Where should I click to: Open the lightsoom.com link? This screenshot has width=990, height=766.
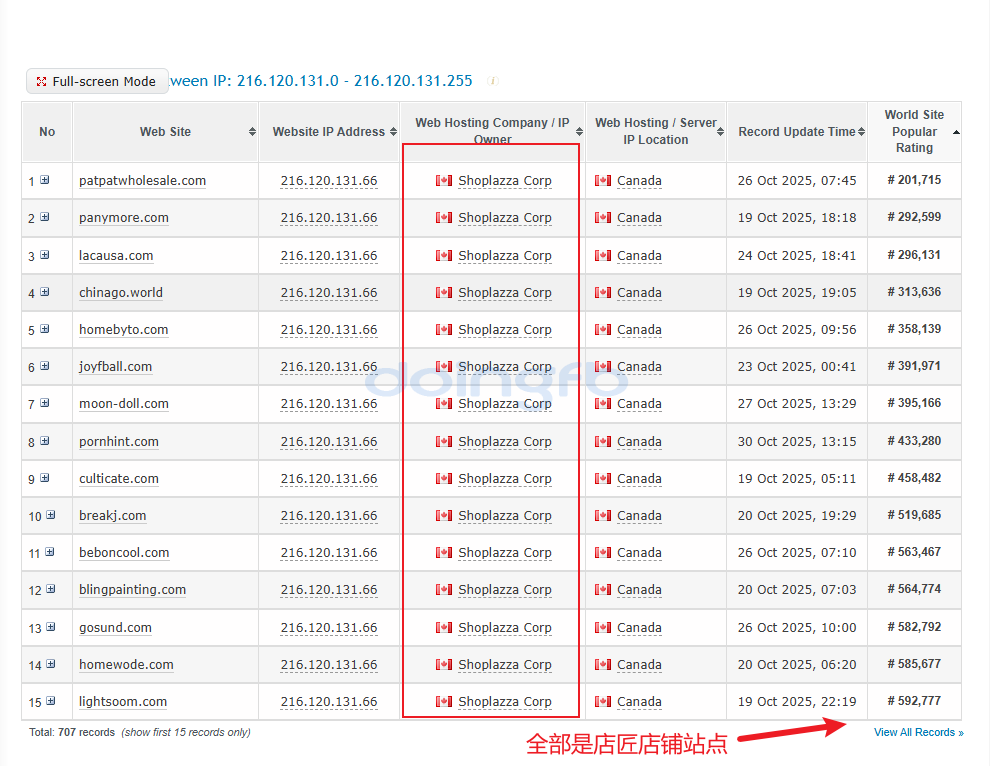point(123,702)
